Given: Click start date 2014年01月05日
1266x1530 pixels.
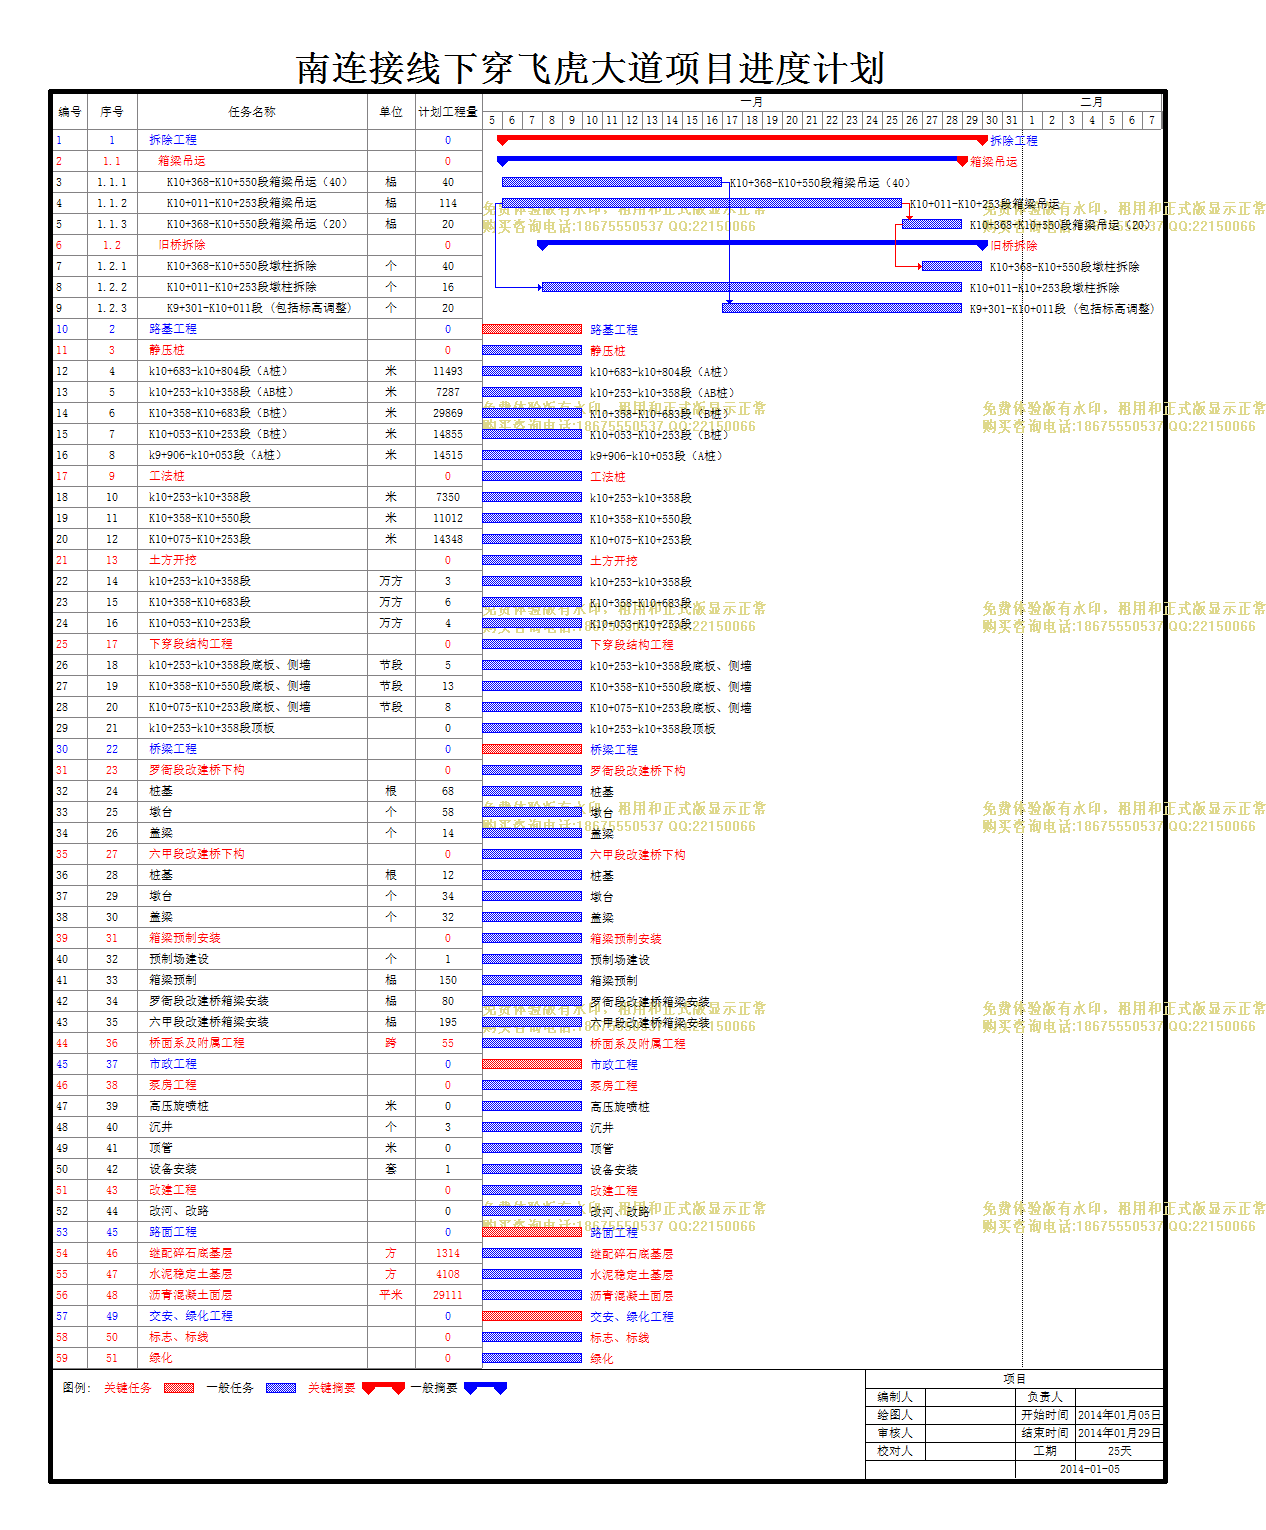Looking at the screenshot, I should [x=1119, y=1415].
